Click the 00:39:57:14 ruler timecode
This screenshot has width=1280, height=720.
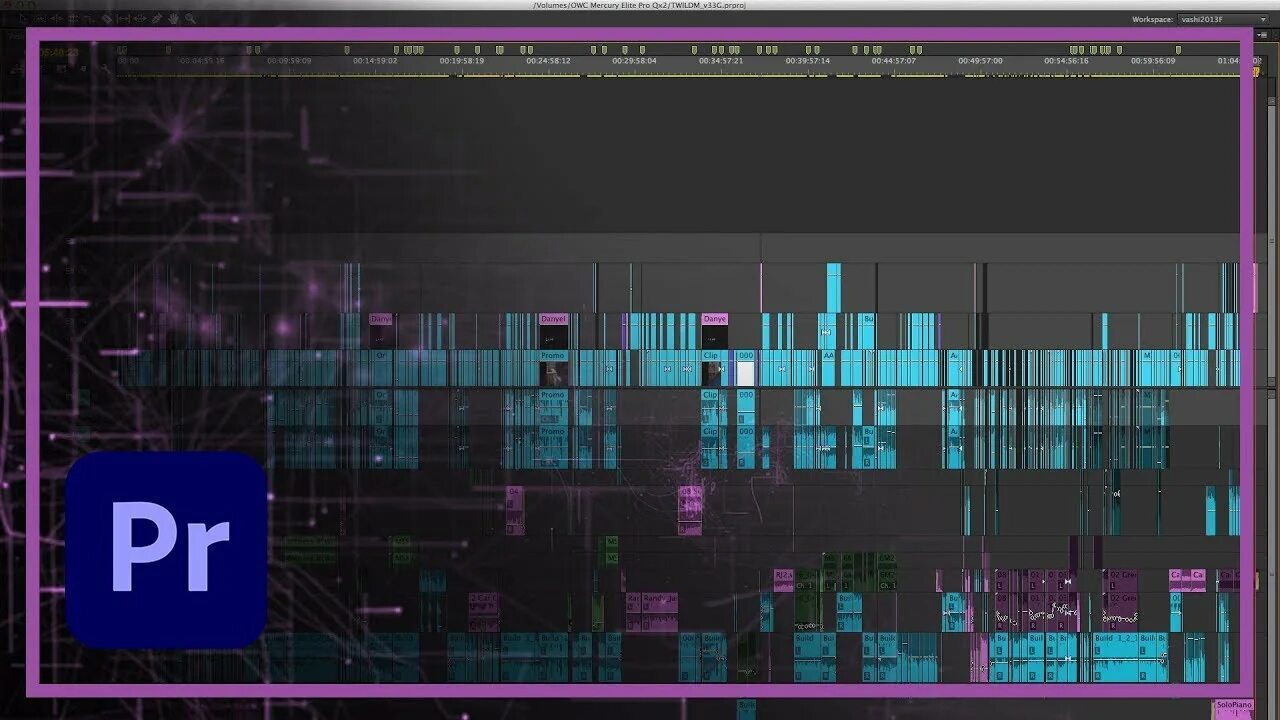pyautogui.click(x=808, y=60)
